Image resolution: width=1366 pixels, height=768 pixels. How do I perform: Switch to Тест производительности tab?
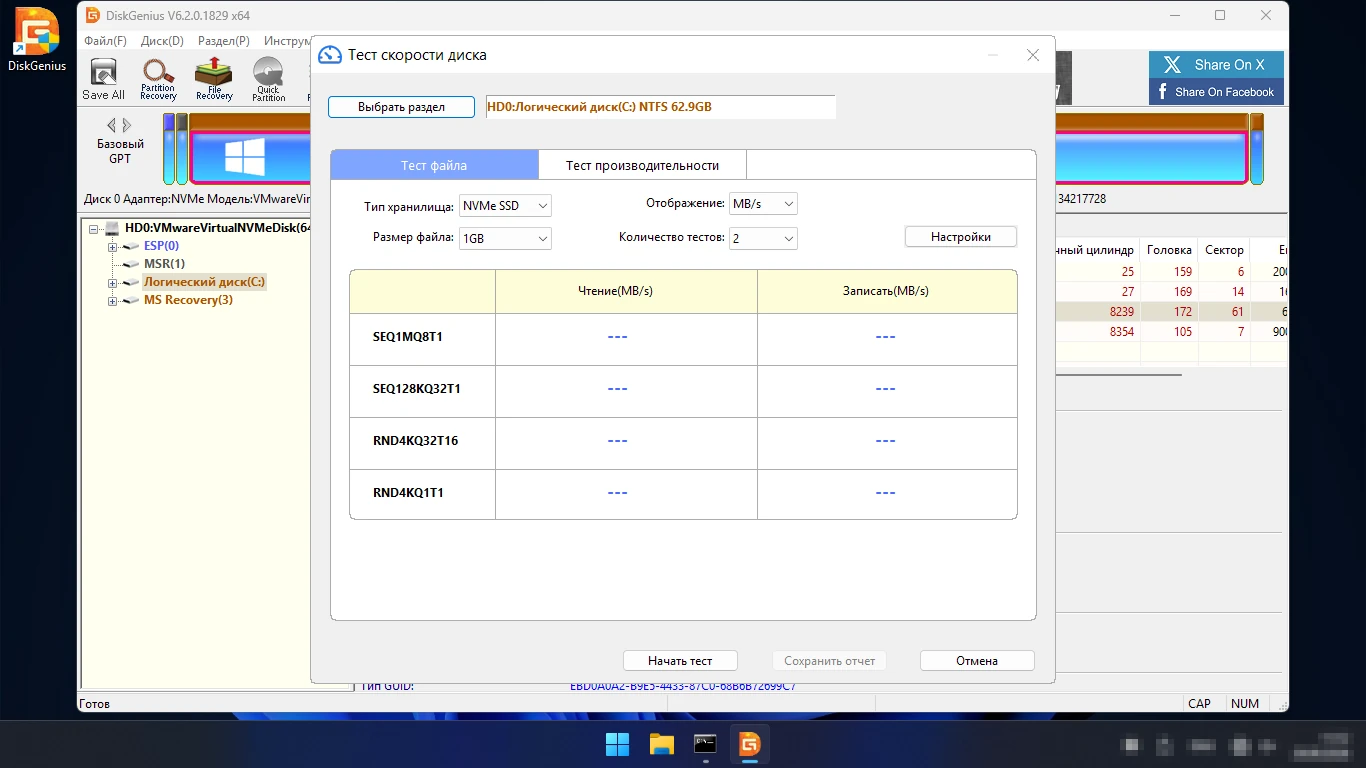(x=642, y=165)
